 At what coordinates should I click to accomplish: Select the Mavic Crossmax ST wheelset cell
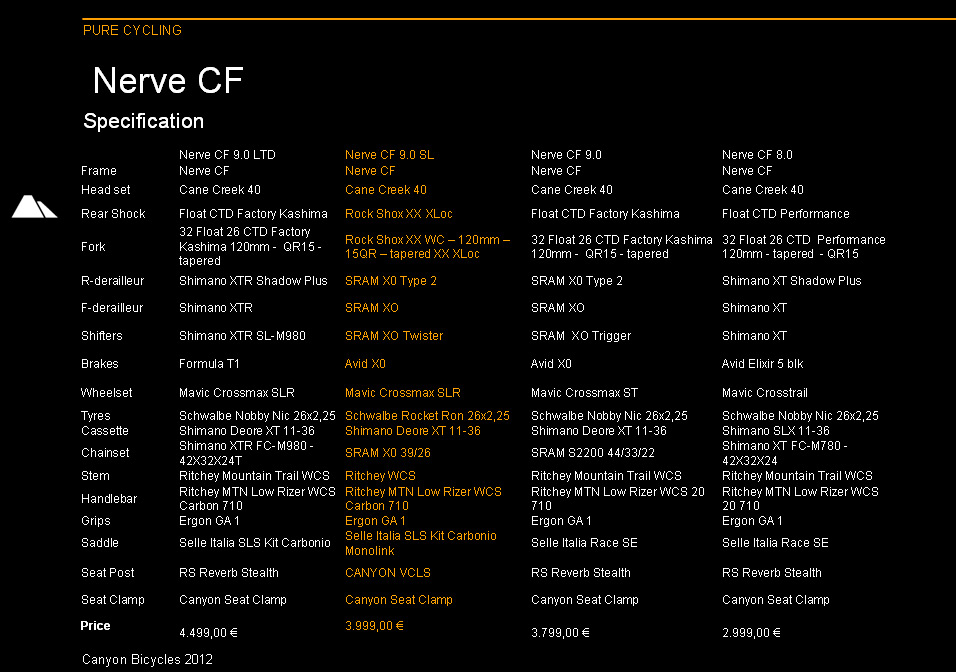584,393
